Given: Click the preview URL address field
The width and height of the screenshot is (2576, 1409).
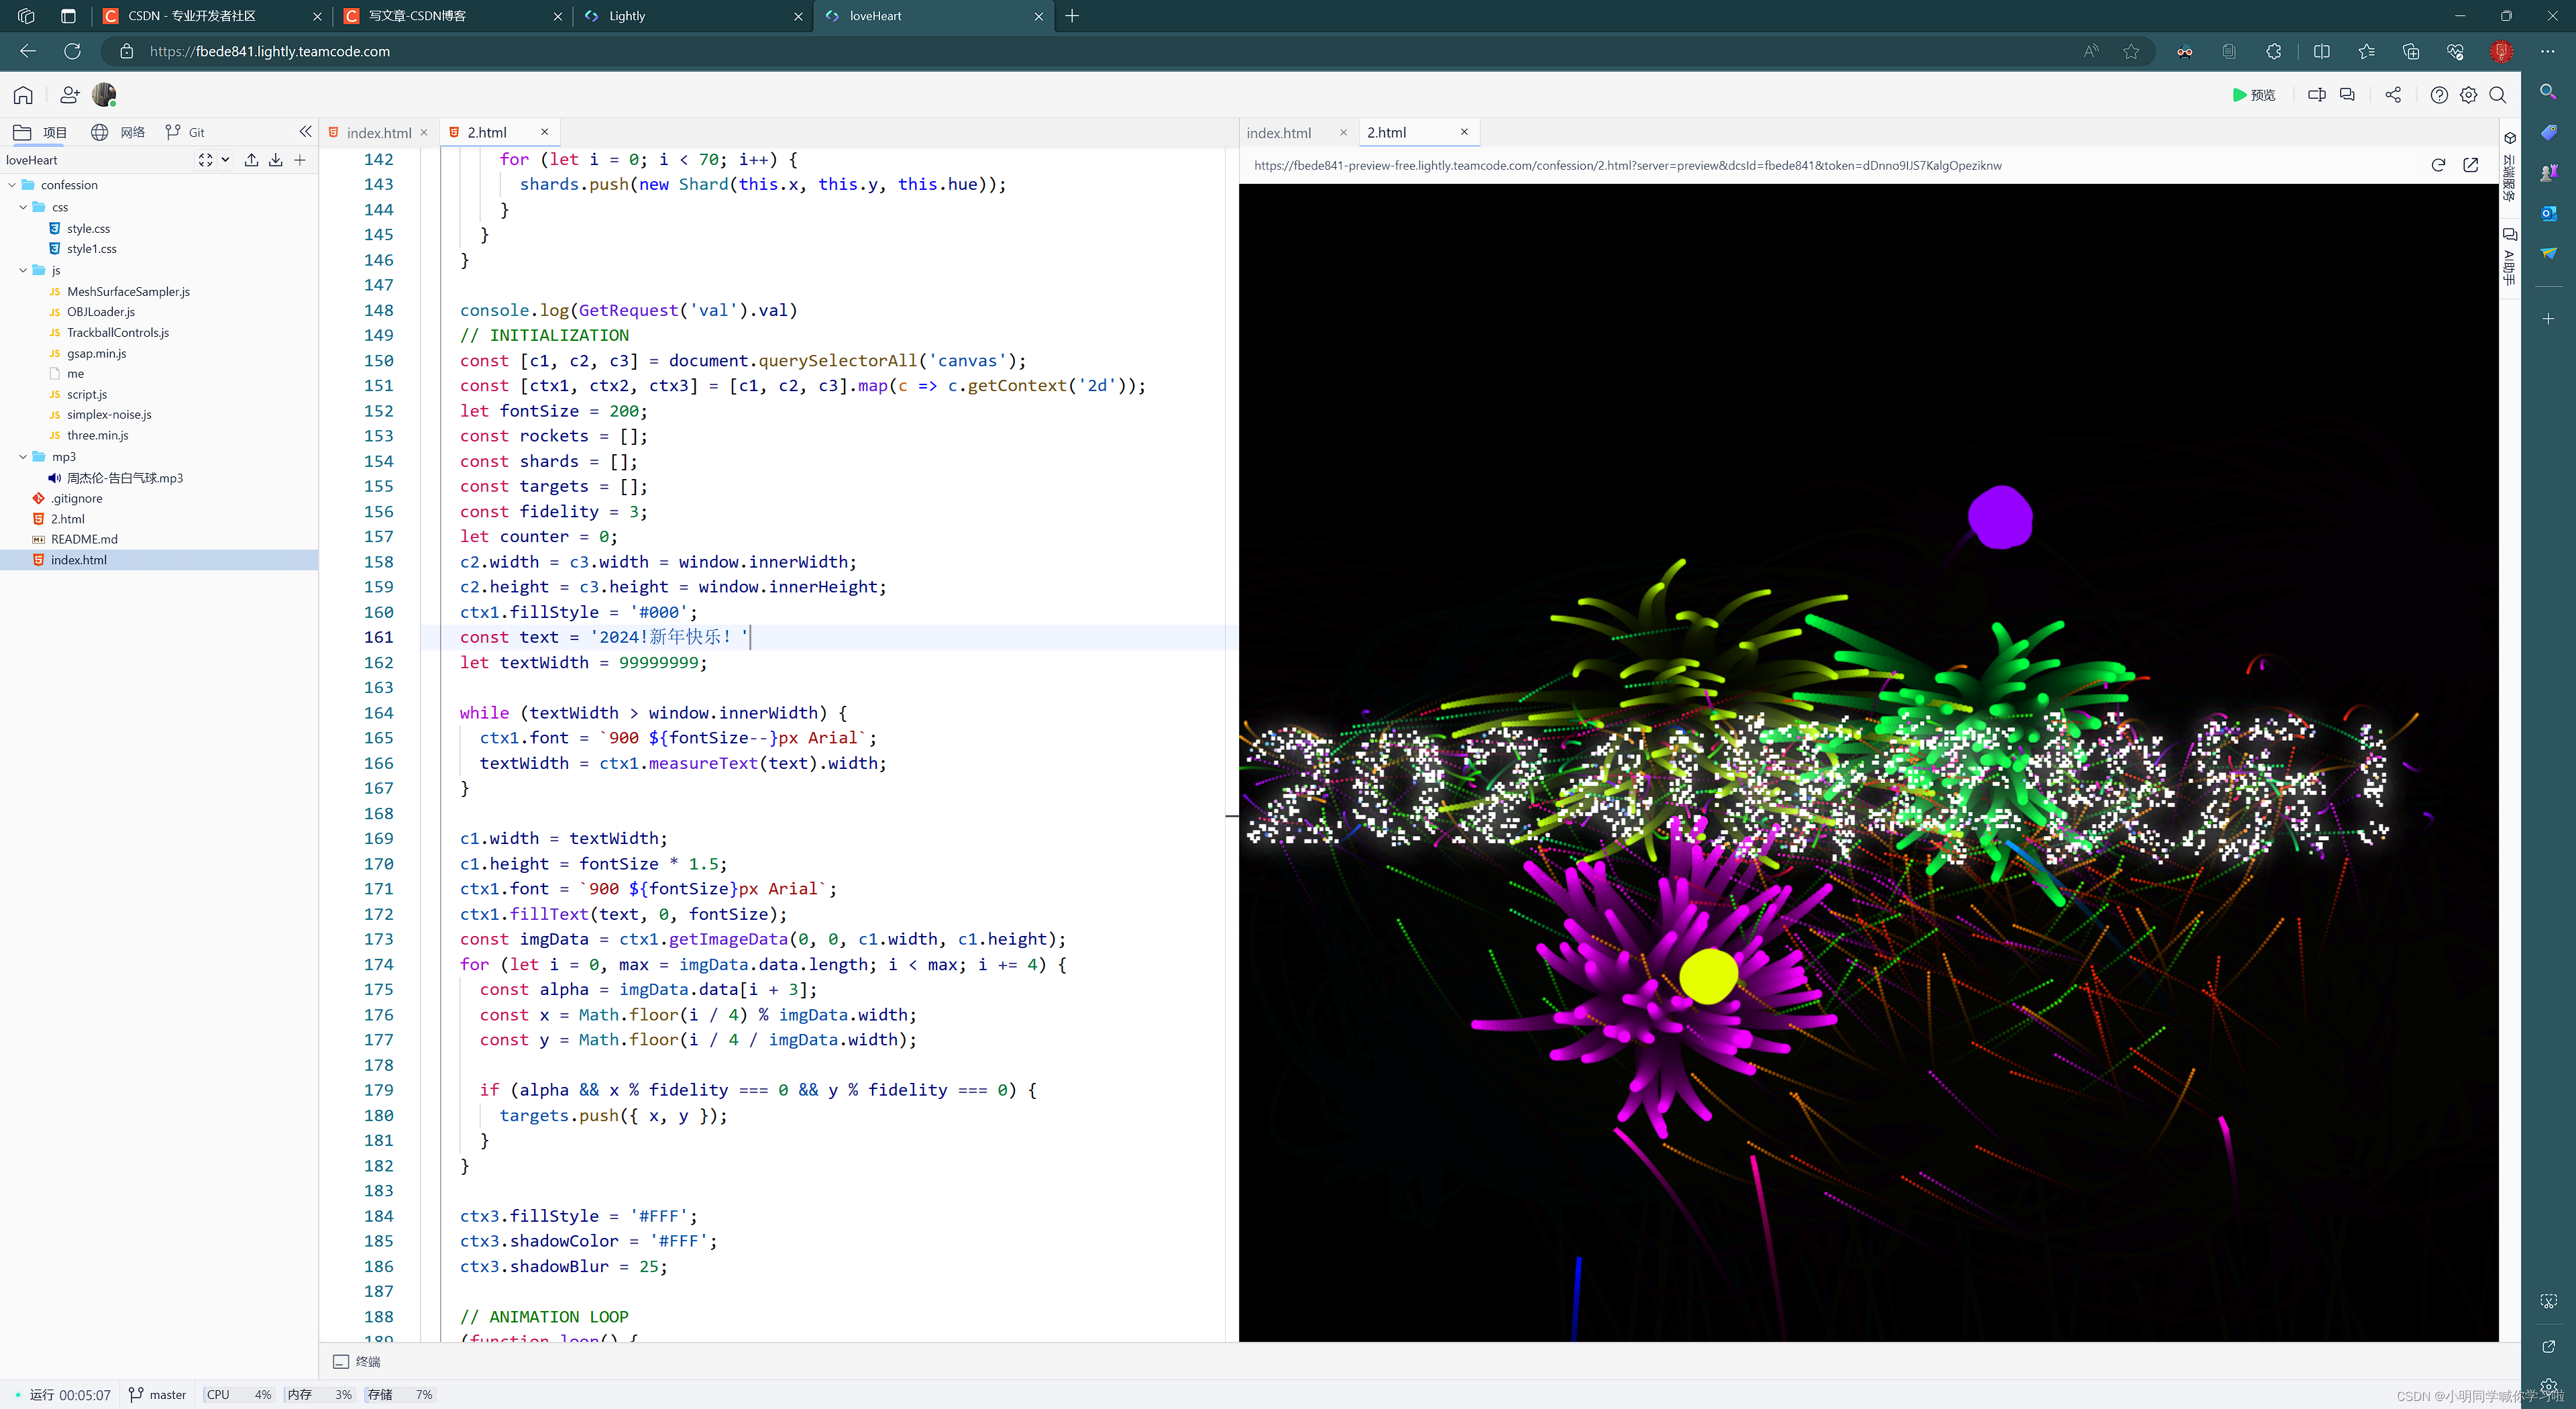Looking at the screenshot, I should [1628, 166].
